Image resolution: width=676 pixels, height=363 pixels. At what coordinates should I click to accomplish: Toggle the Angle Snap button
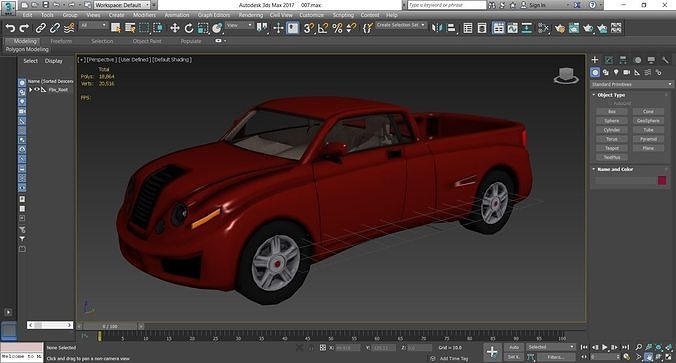323,28
